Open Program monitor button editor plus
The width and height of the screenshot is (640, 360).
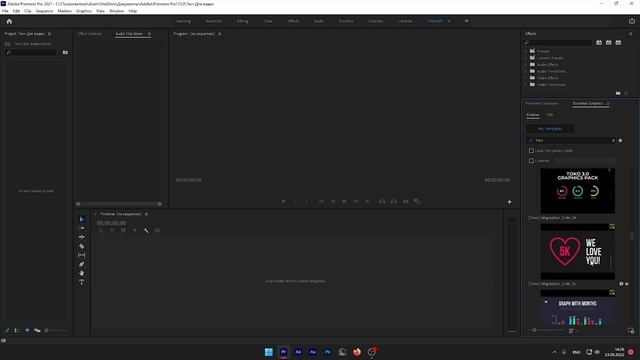tap(509, 202)
